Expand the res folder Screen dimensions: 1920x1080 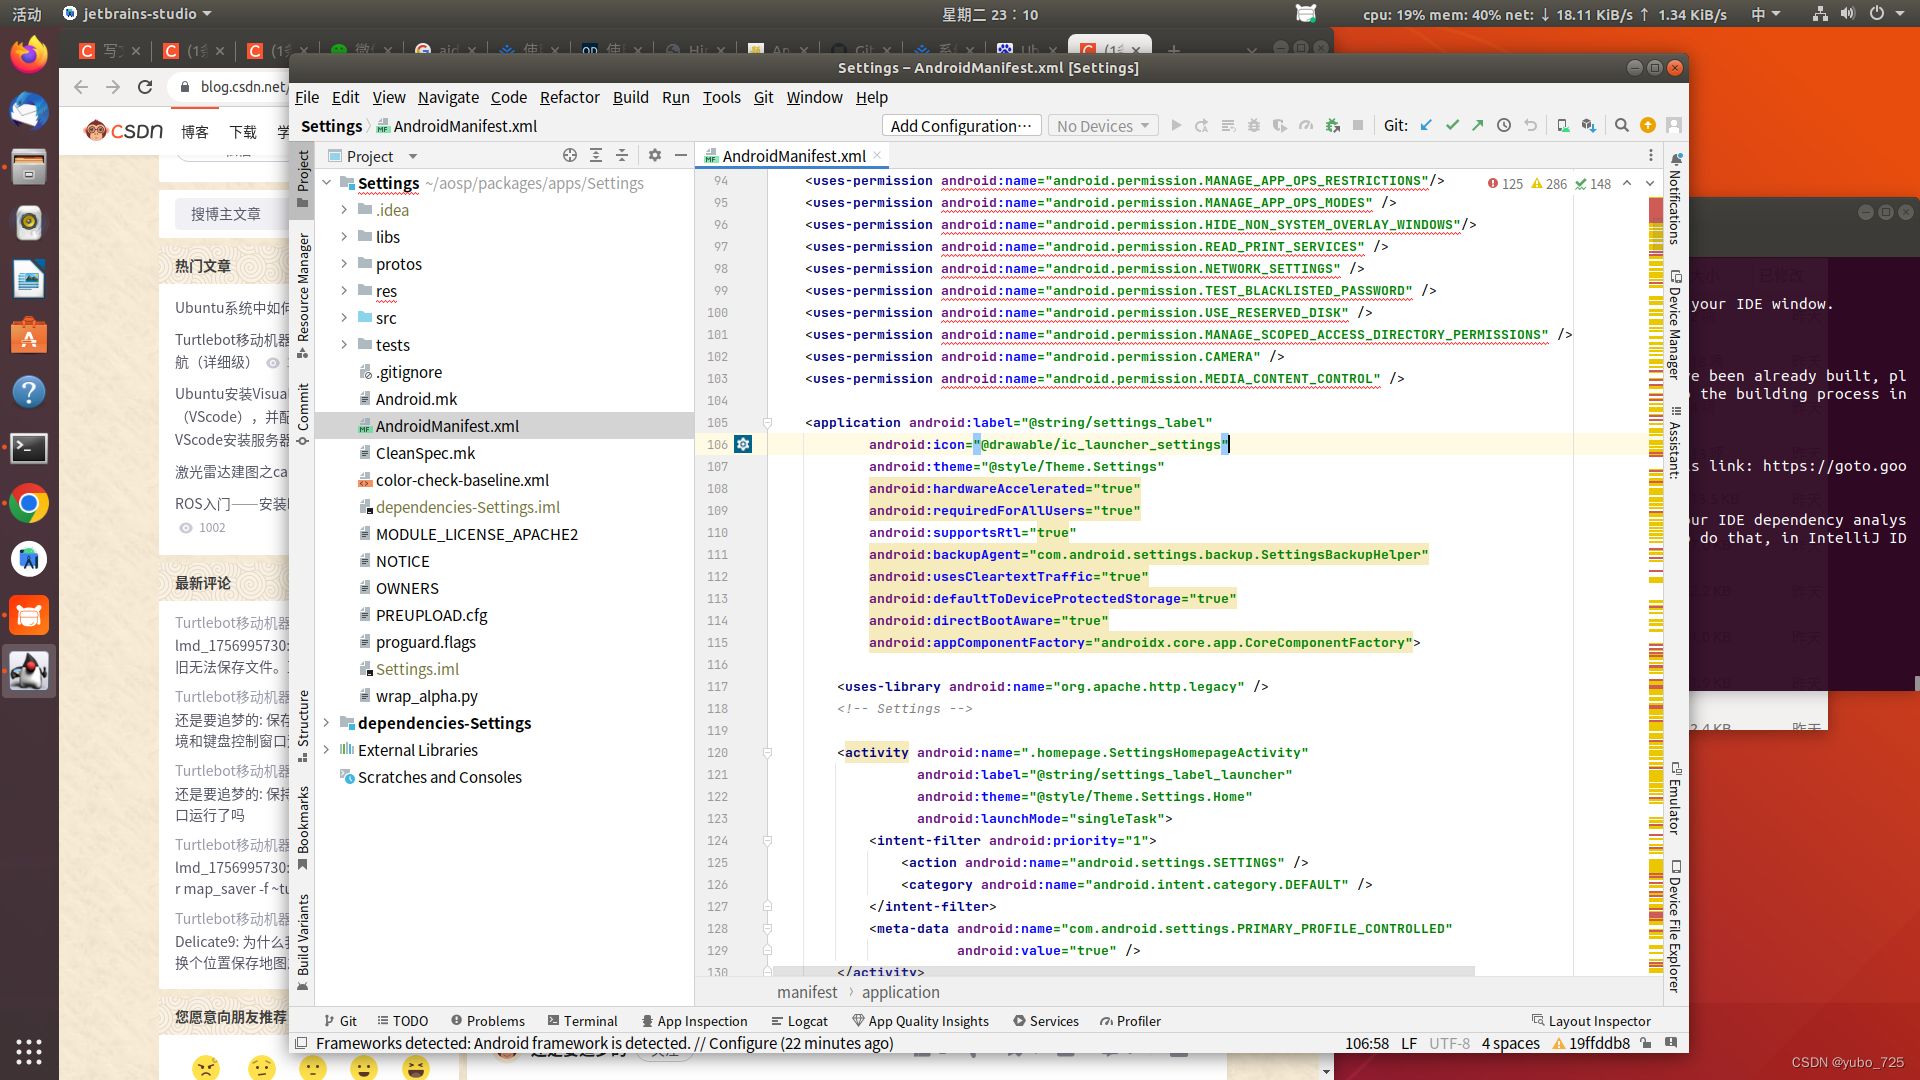344,291
